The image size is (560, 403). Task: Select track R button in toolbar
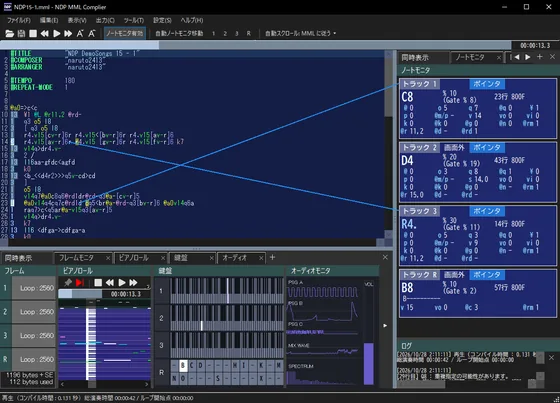click(248, 34)
